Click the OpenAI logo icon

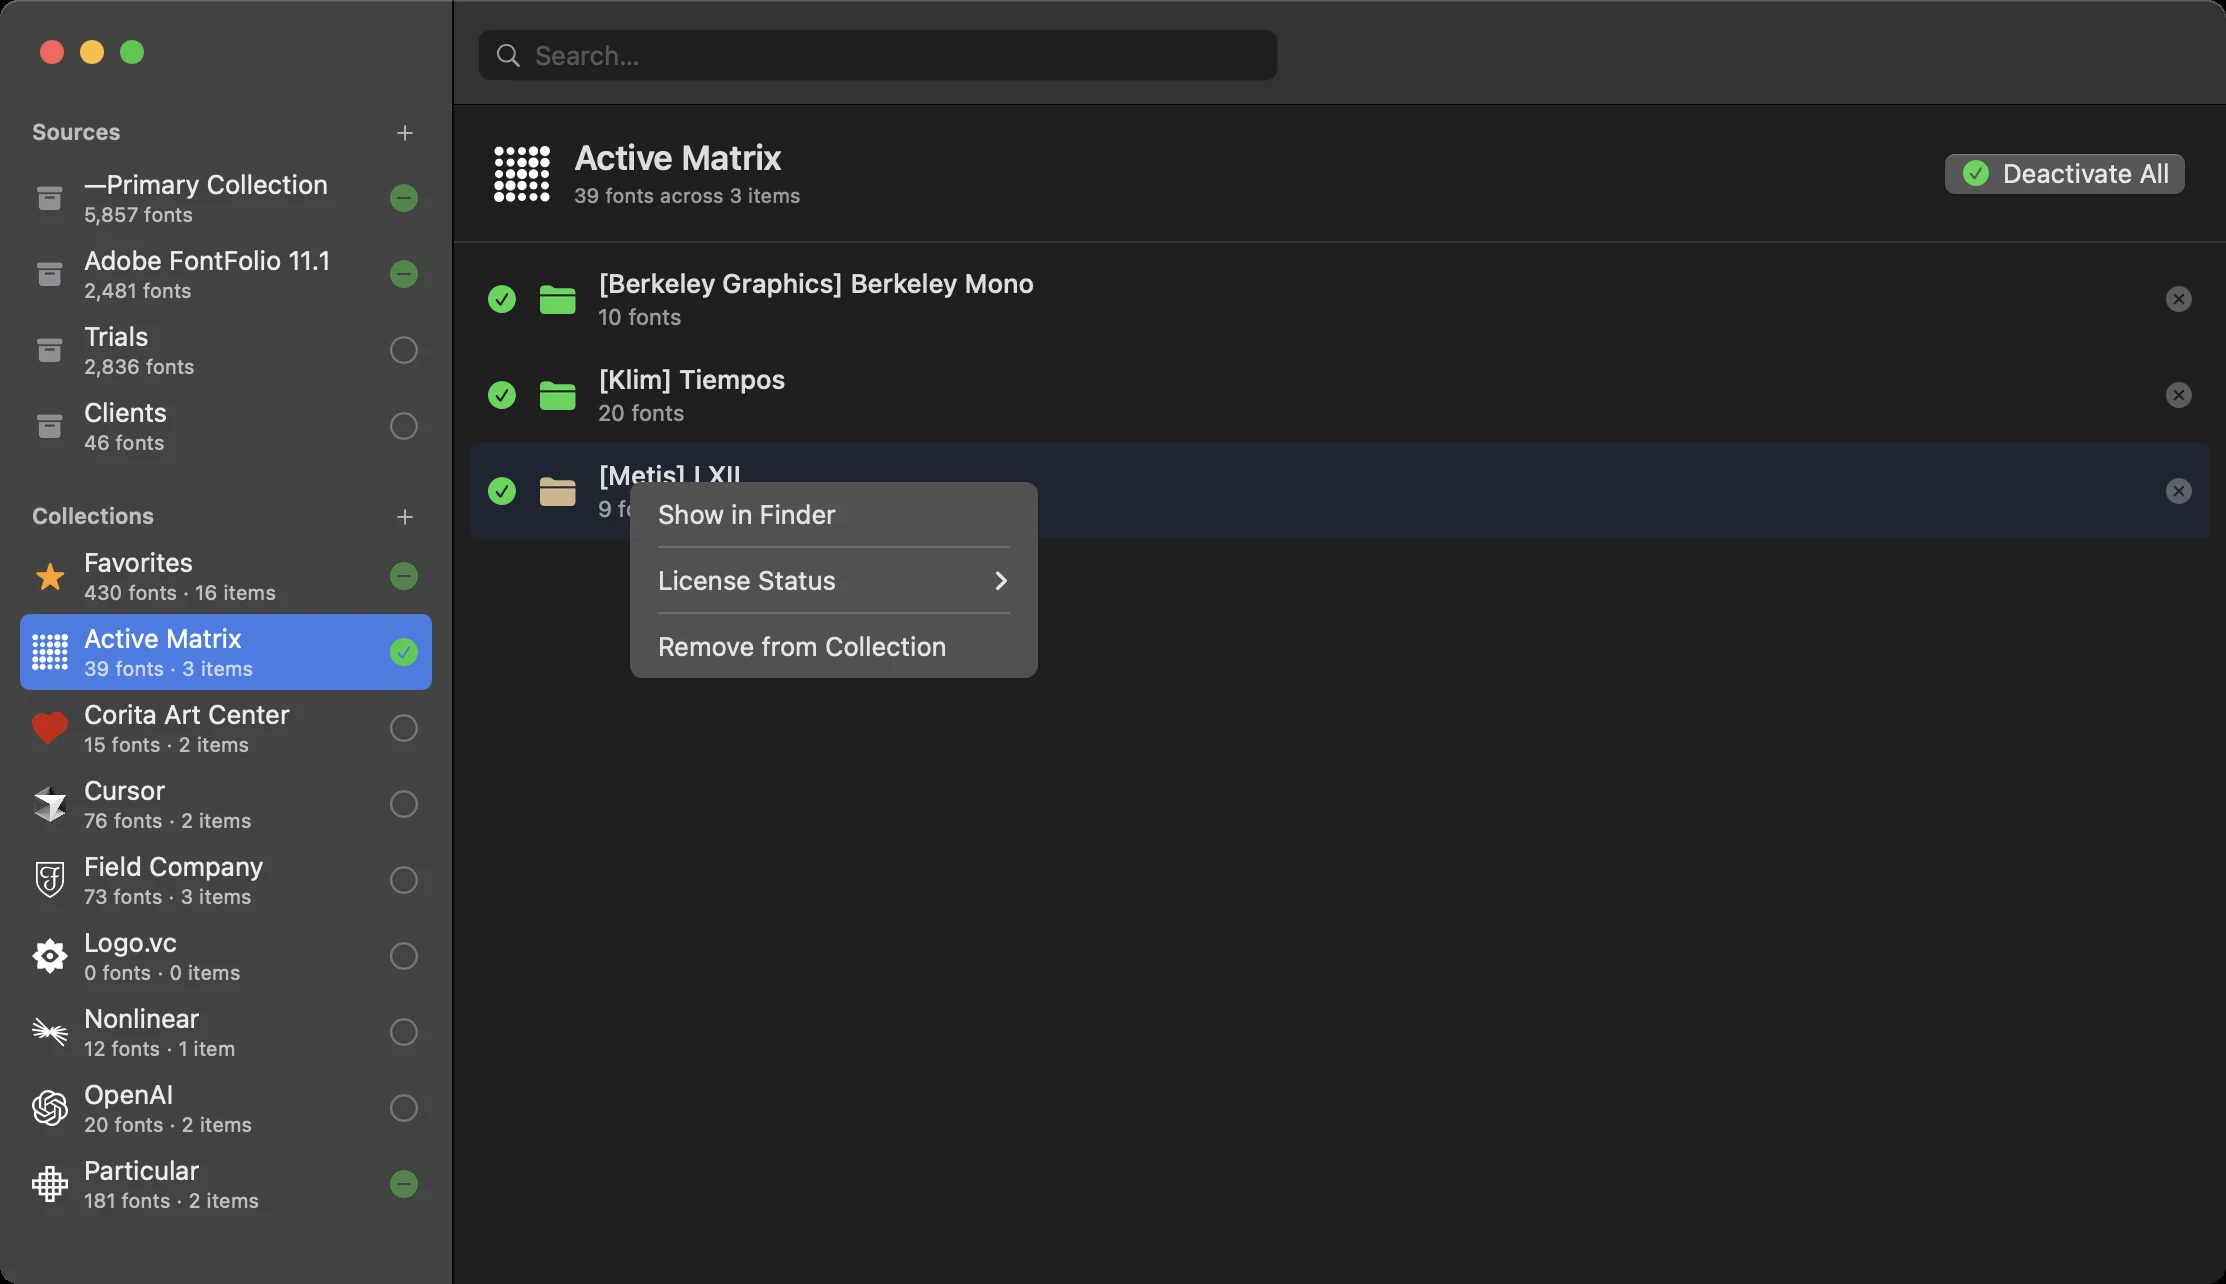[50, 1108]
